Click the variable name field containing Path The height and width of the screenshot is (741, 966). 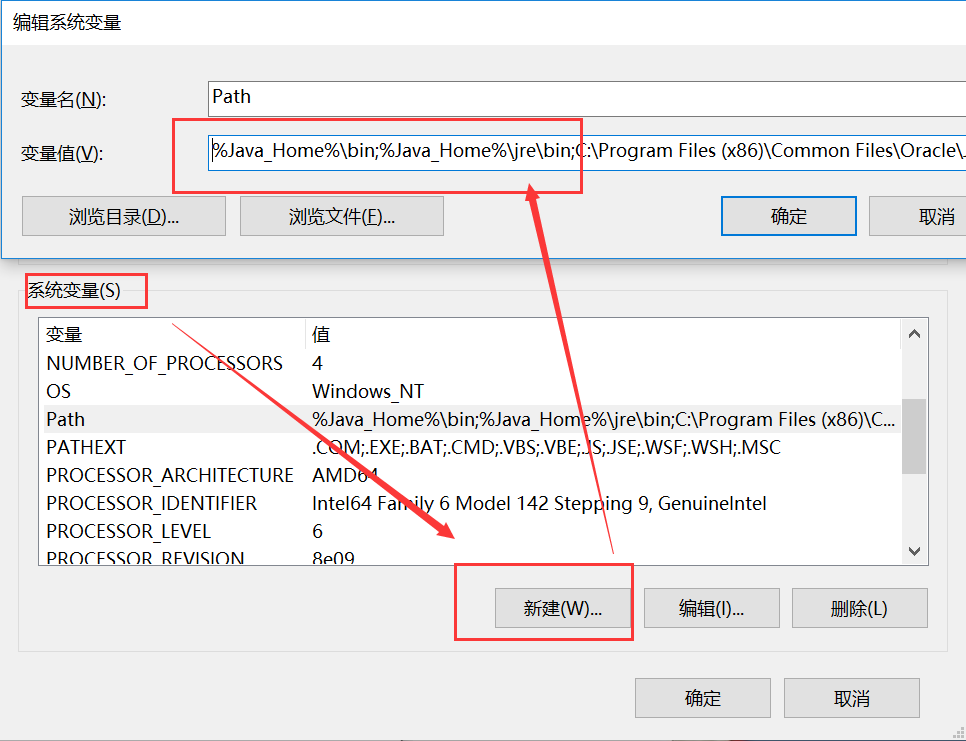pyautogui.click(x=586, y=99)
